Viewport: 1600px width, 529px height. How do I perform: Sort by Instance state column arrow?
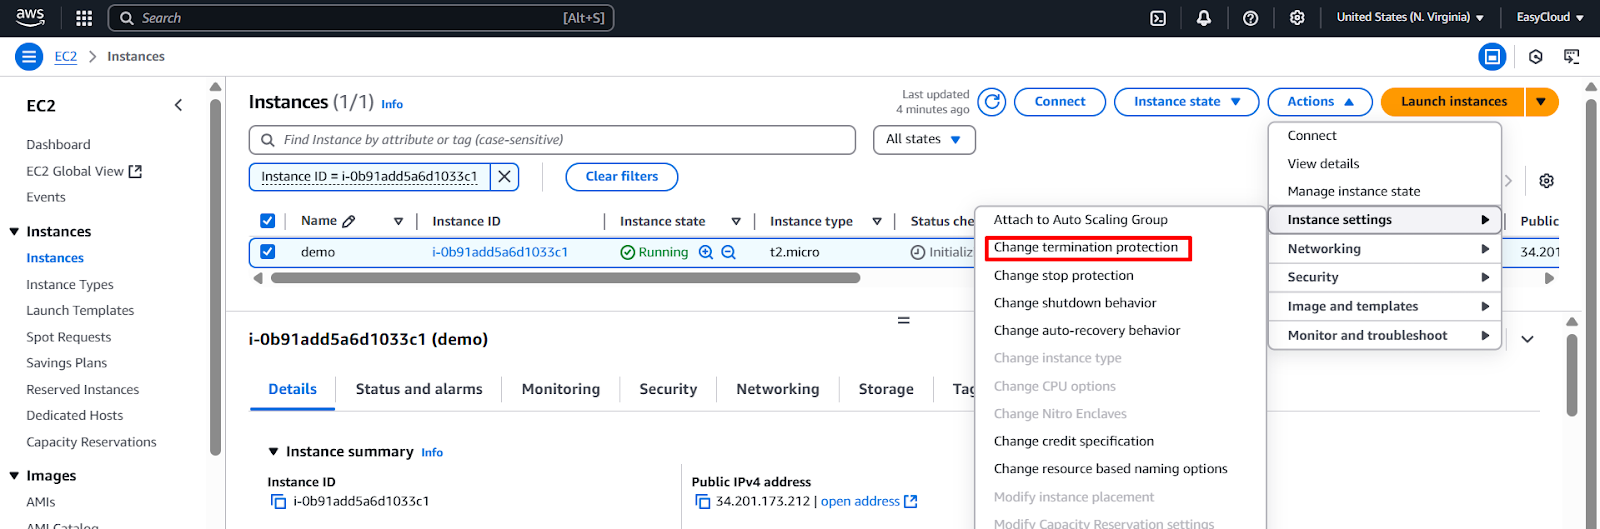pos(736,222)
